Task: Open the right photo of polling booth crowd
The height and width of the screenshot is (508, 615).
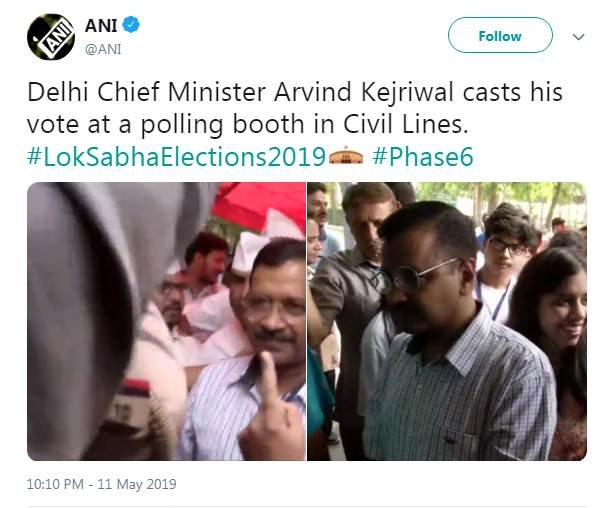Action: tap(447, 321)
